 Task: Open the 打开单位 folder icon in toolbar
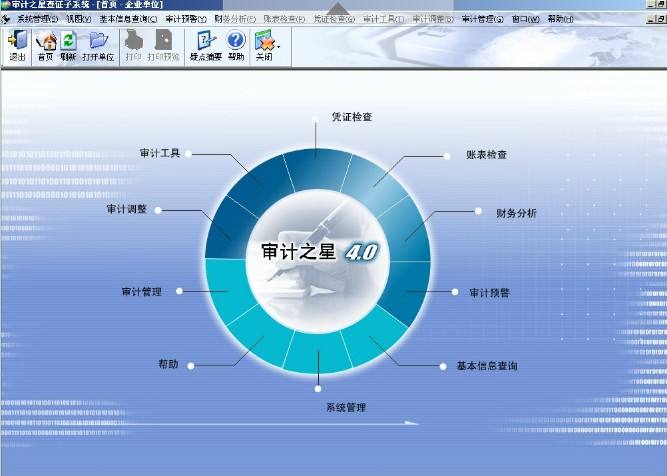click(x=97, y=46)
